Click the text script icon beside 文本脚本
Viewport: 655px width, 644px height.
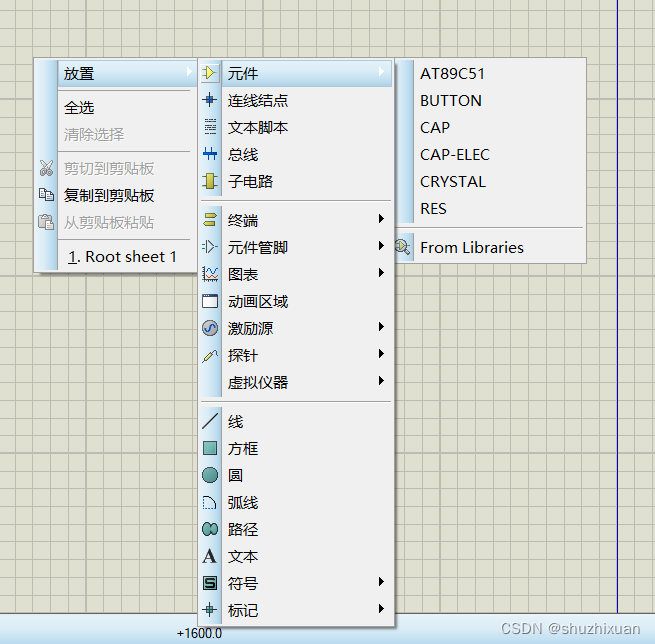pyautogui.click(x=210, y=127)
